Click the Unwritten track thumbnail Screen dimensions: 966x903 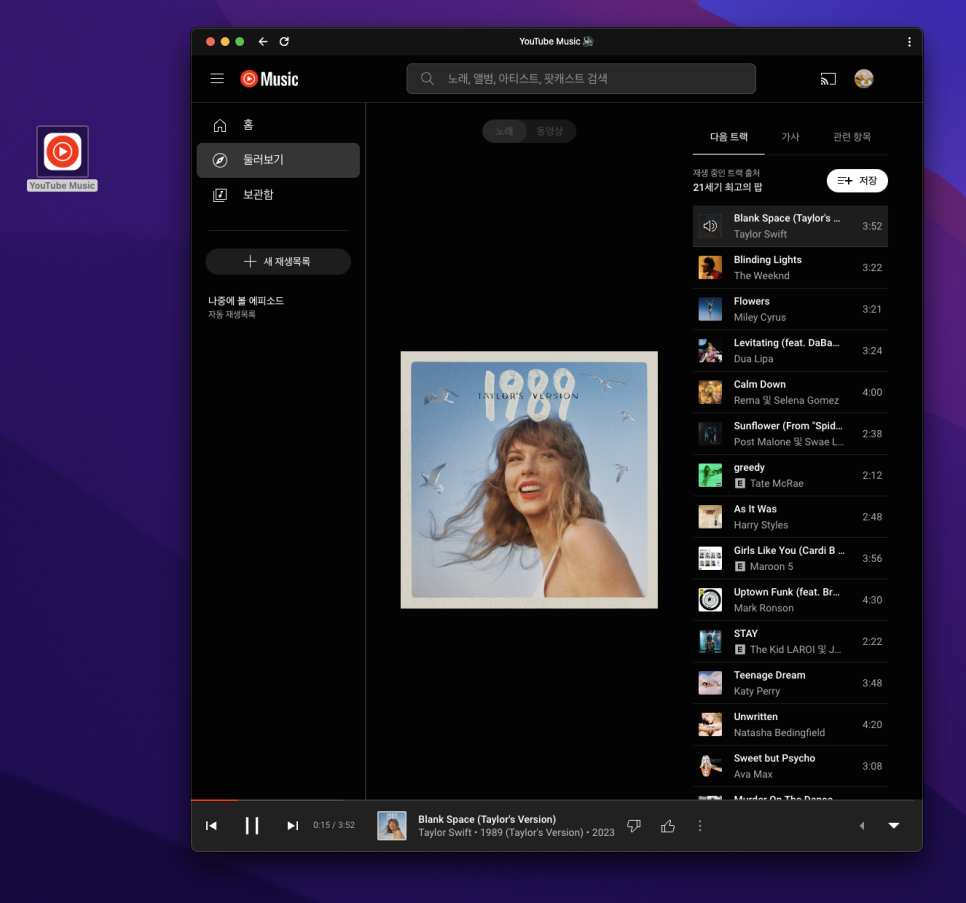710,724
